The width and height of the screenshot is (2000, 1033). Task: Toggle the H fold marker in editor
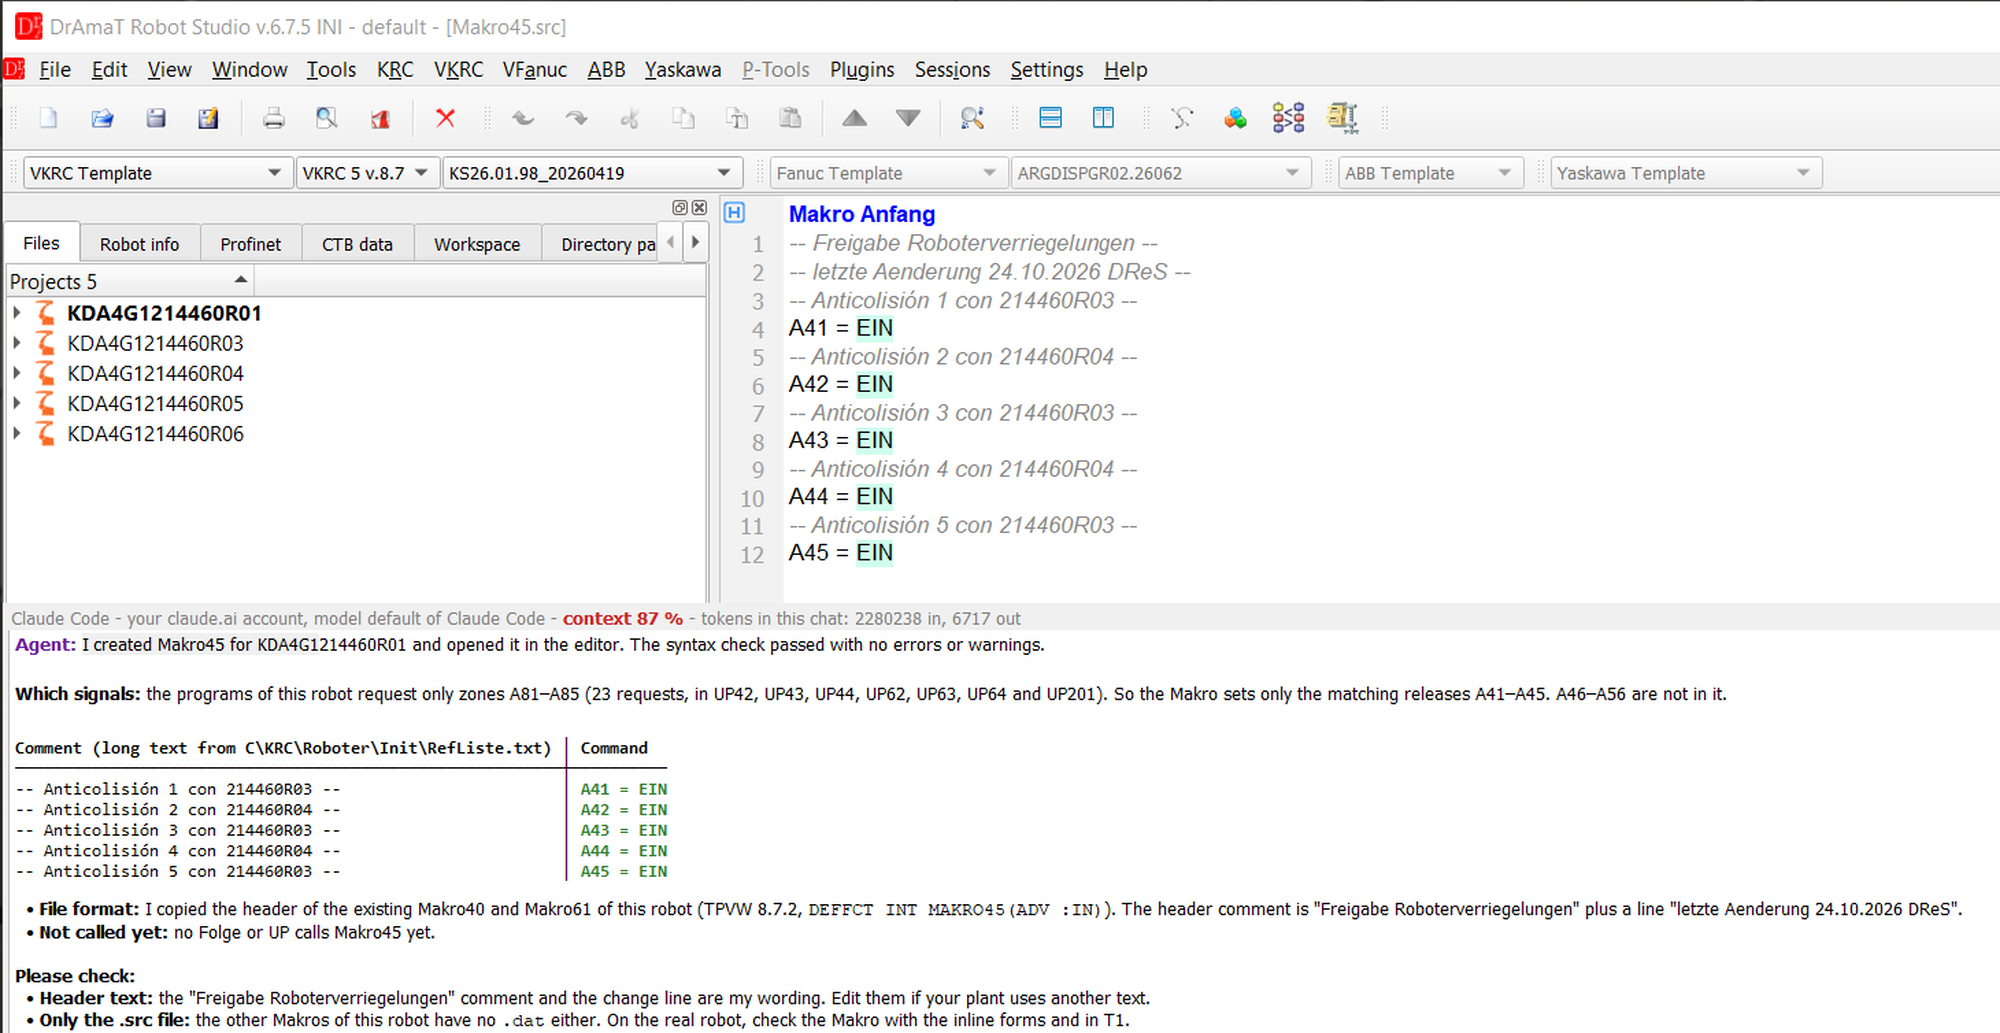tap(734, 212)
